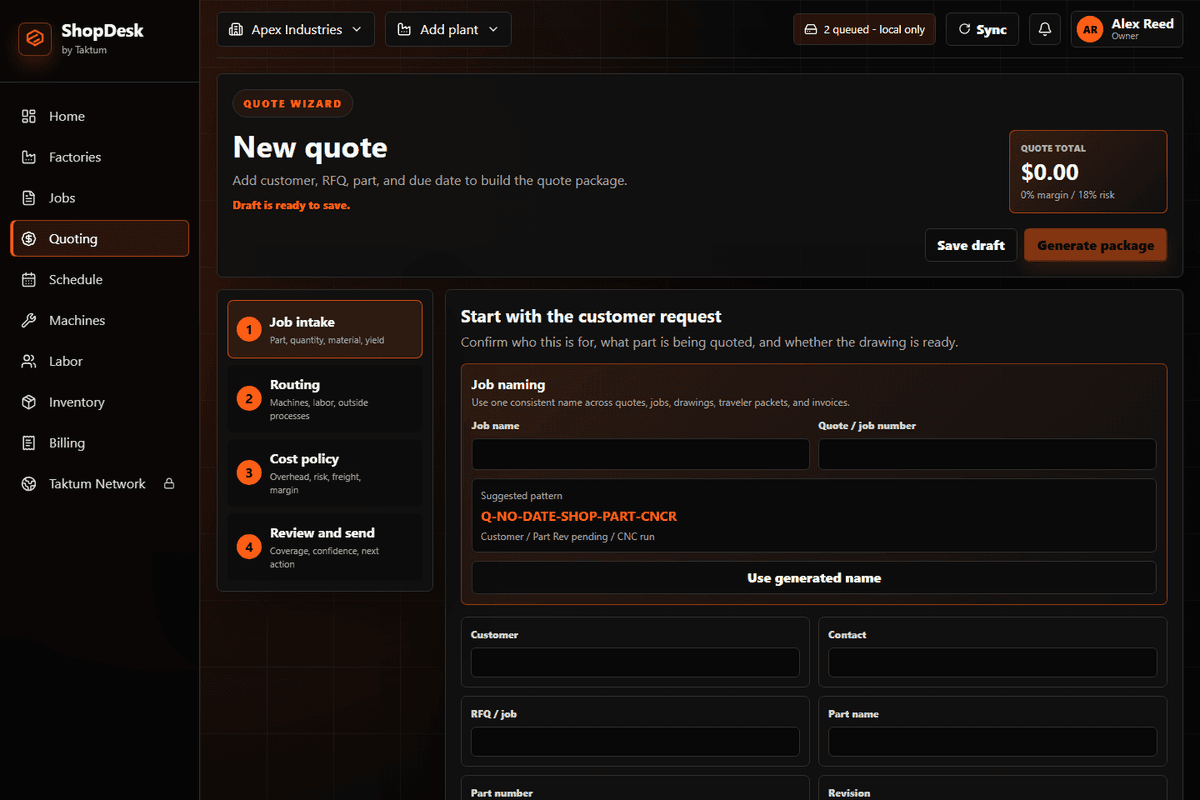Click into the Contact input field
The image size is (1200, 800).
pyautogui.click(x=993, y=662)
